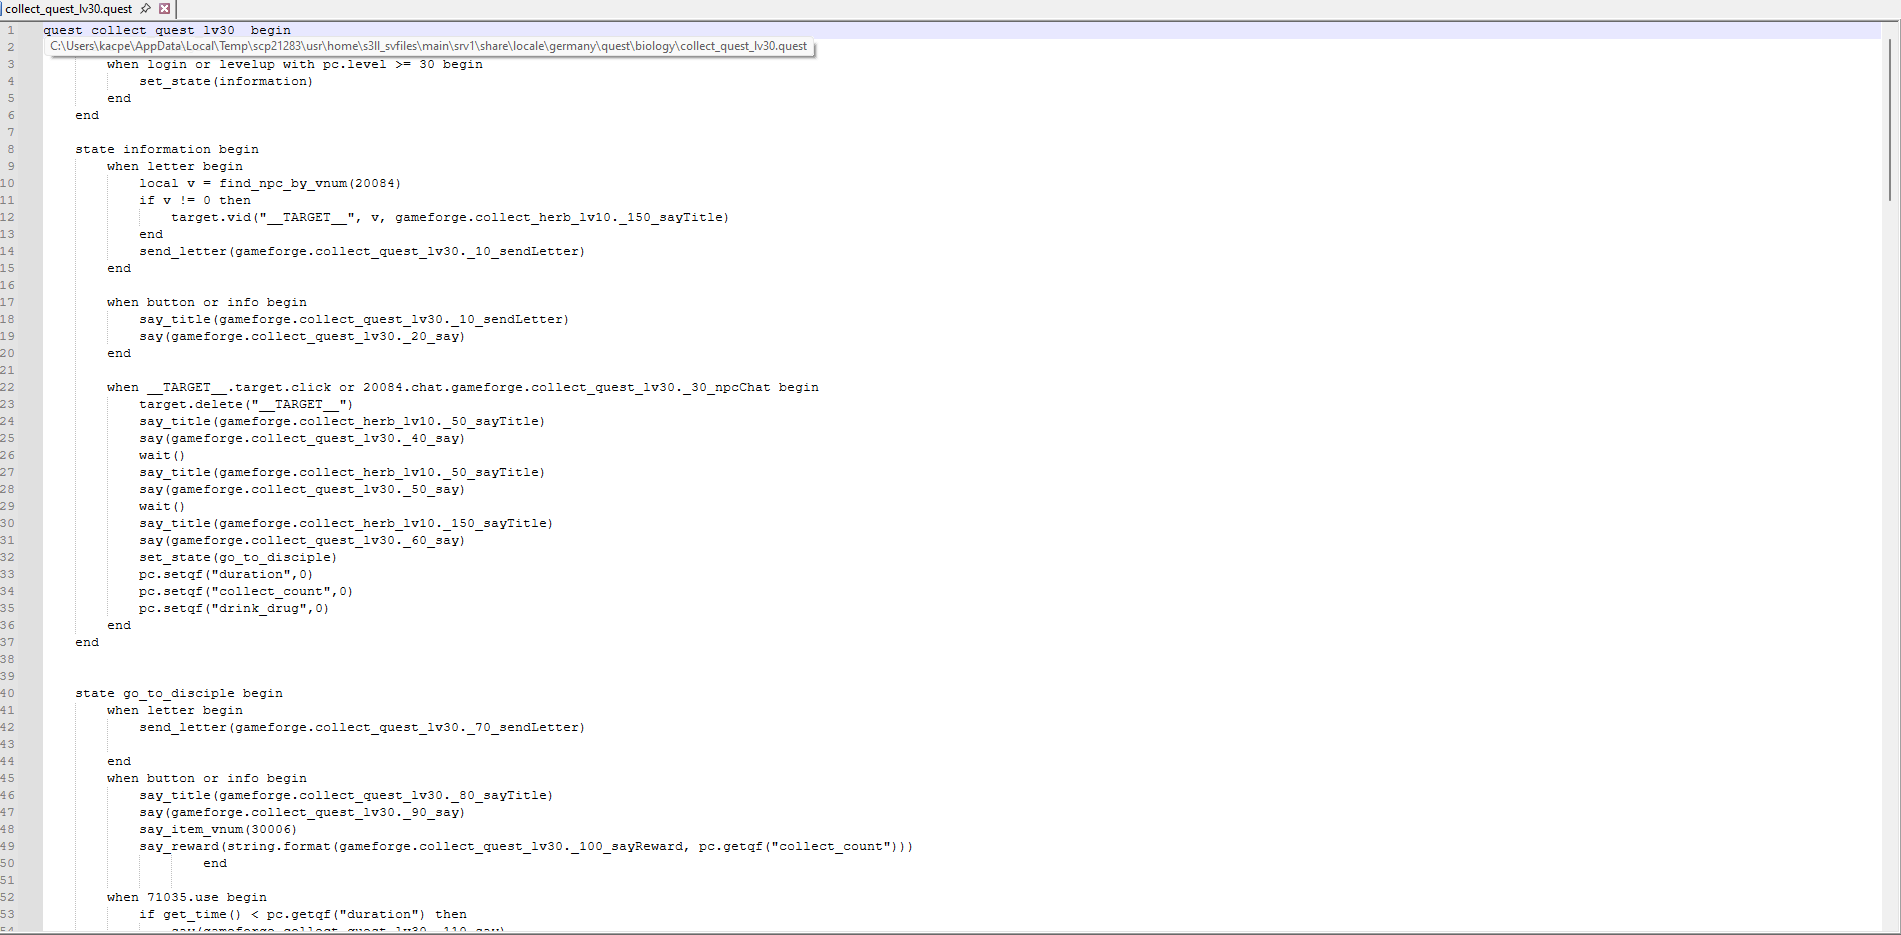Place cursor on say_item_vnum(30006) line
This screenshot has width=1901, height=935.
click(217, 830)
